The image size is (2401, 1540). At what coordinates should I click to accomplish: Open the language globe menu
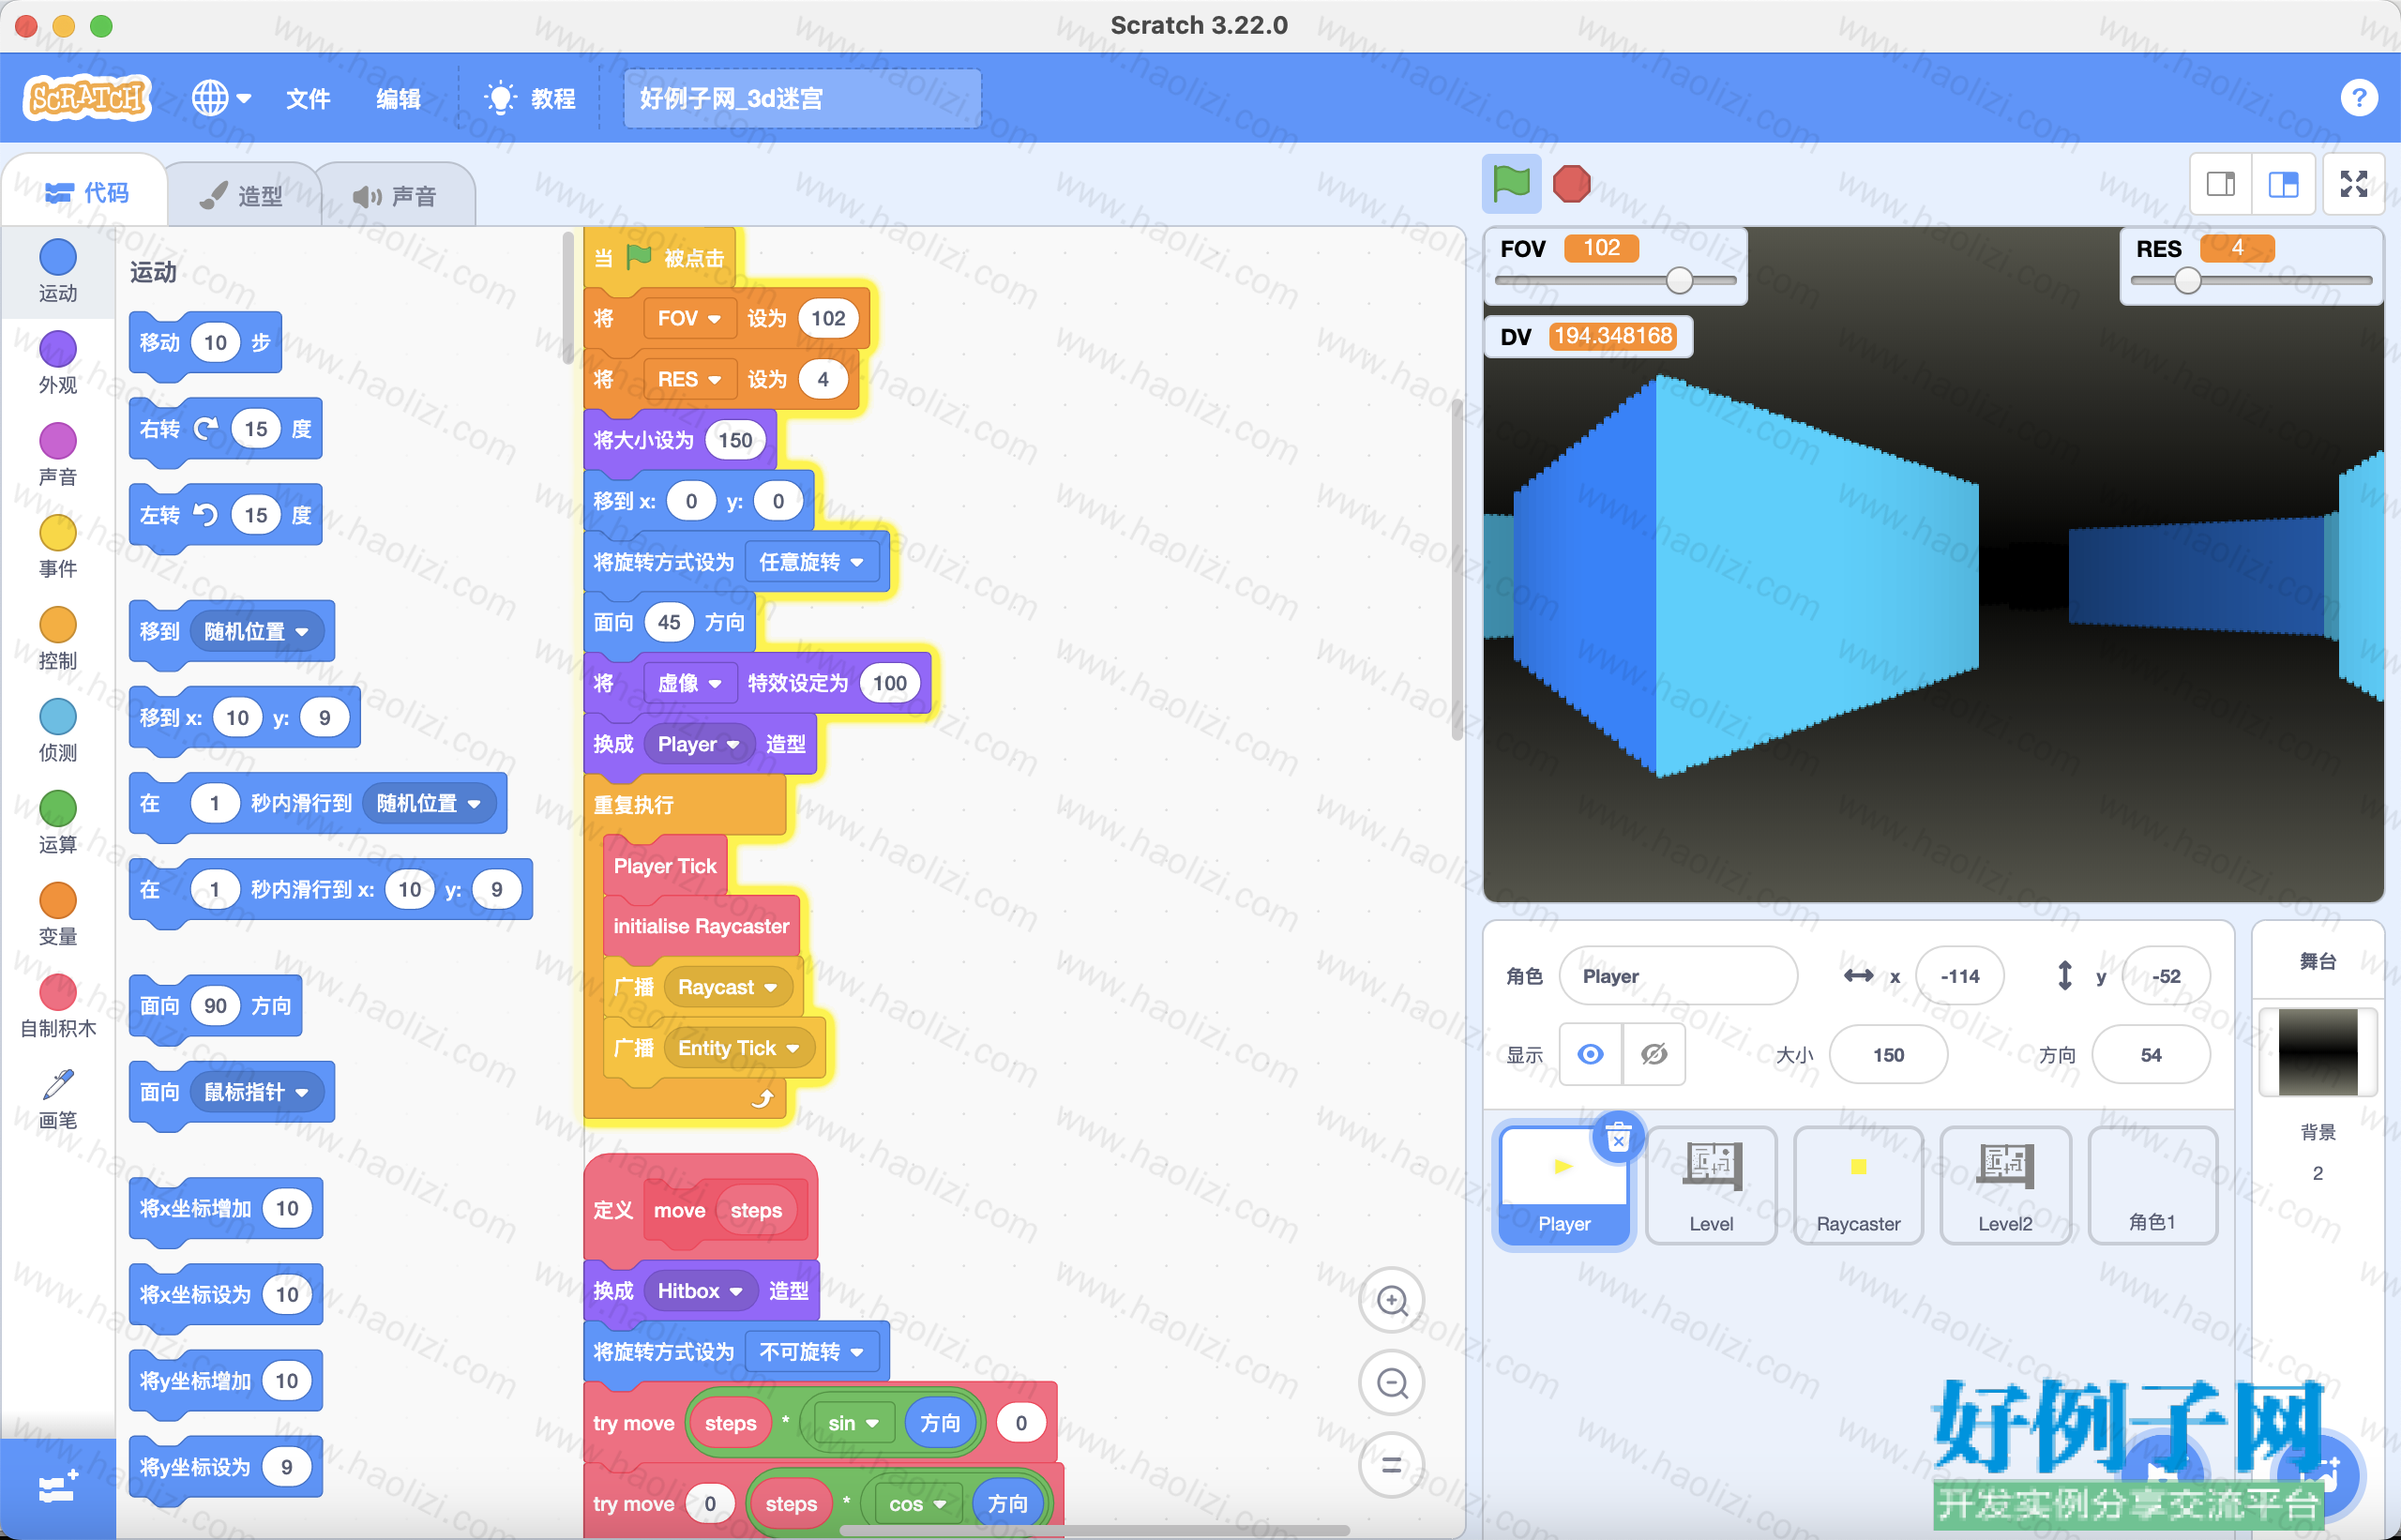tap(221, 98)
